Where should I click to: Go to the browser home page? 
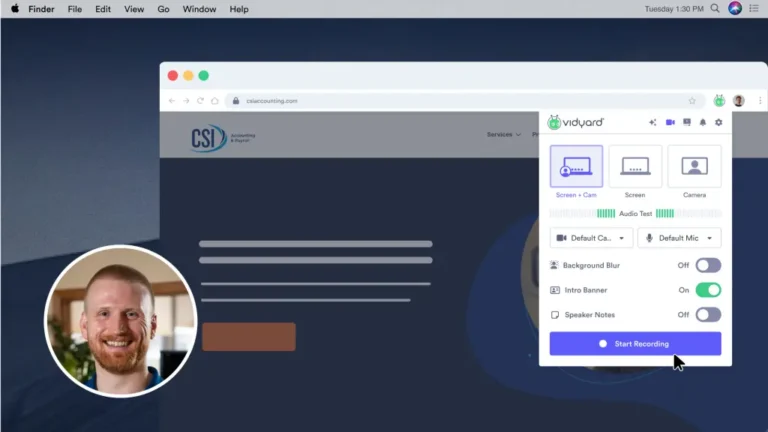click(x=215, y=101)
